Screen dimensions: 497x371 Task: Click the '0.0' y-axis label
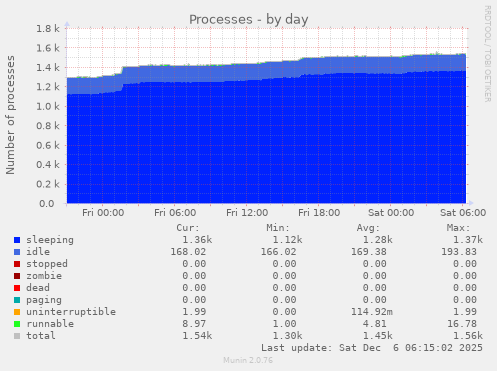pos(47,204)
